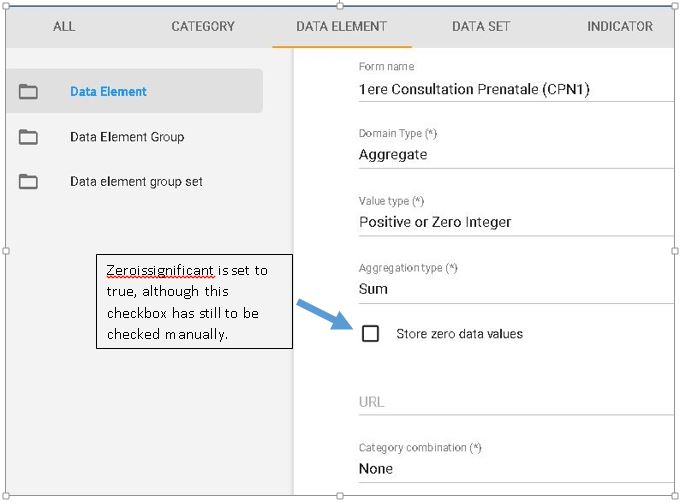The image size is (680, 503).
Task: Click the folder icon beside Data Element Group
Action: 28,137
